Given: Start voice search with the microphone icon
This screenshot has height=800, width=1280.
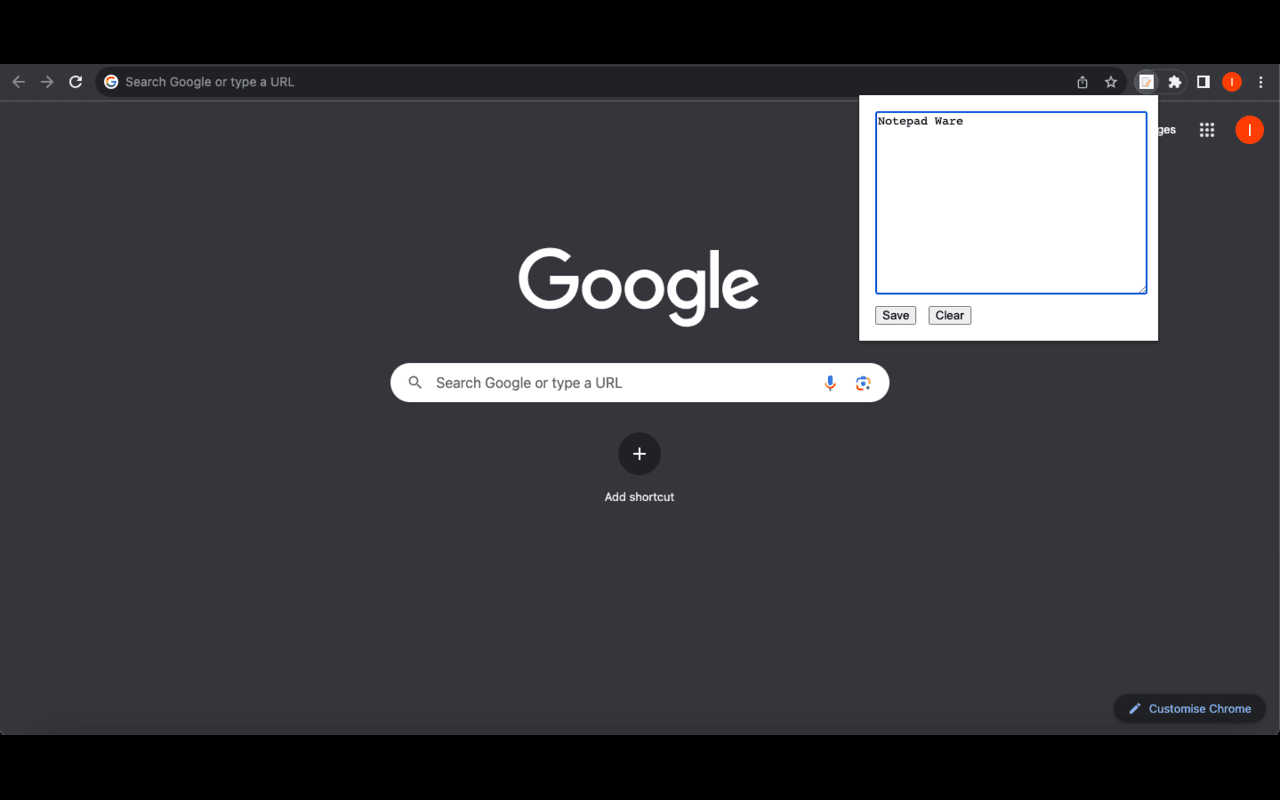Looking at the screenshot, I should (830, 383).
